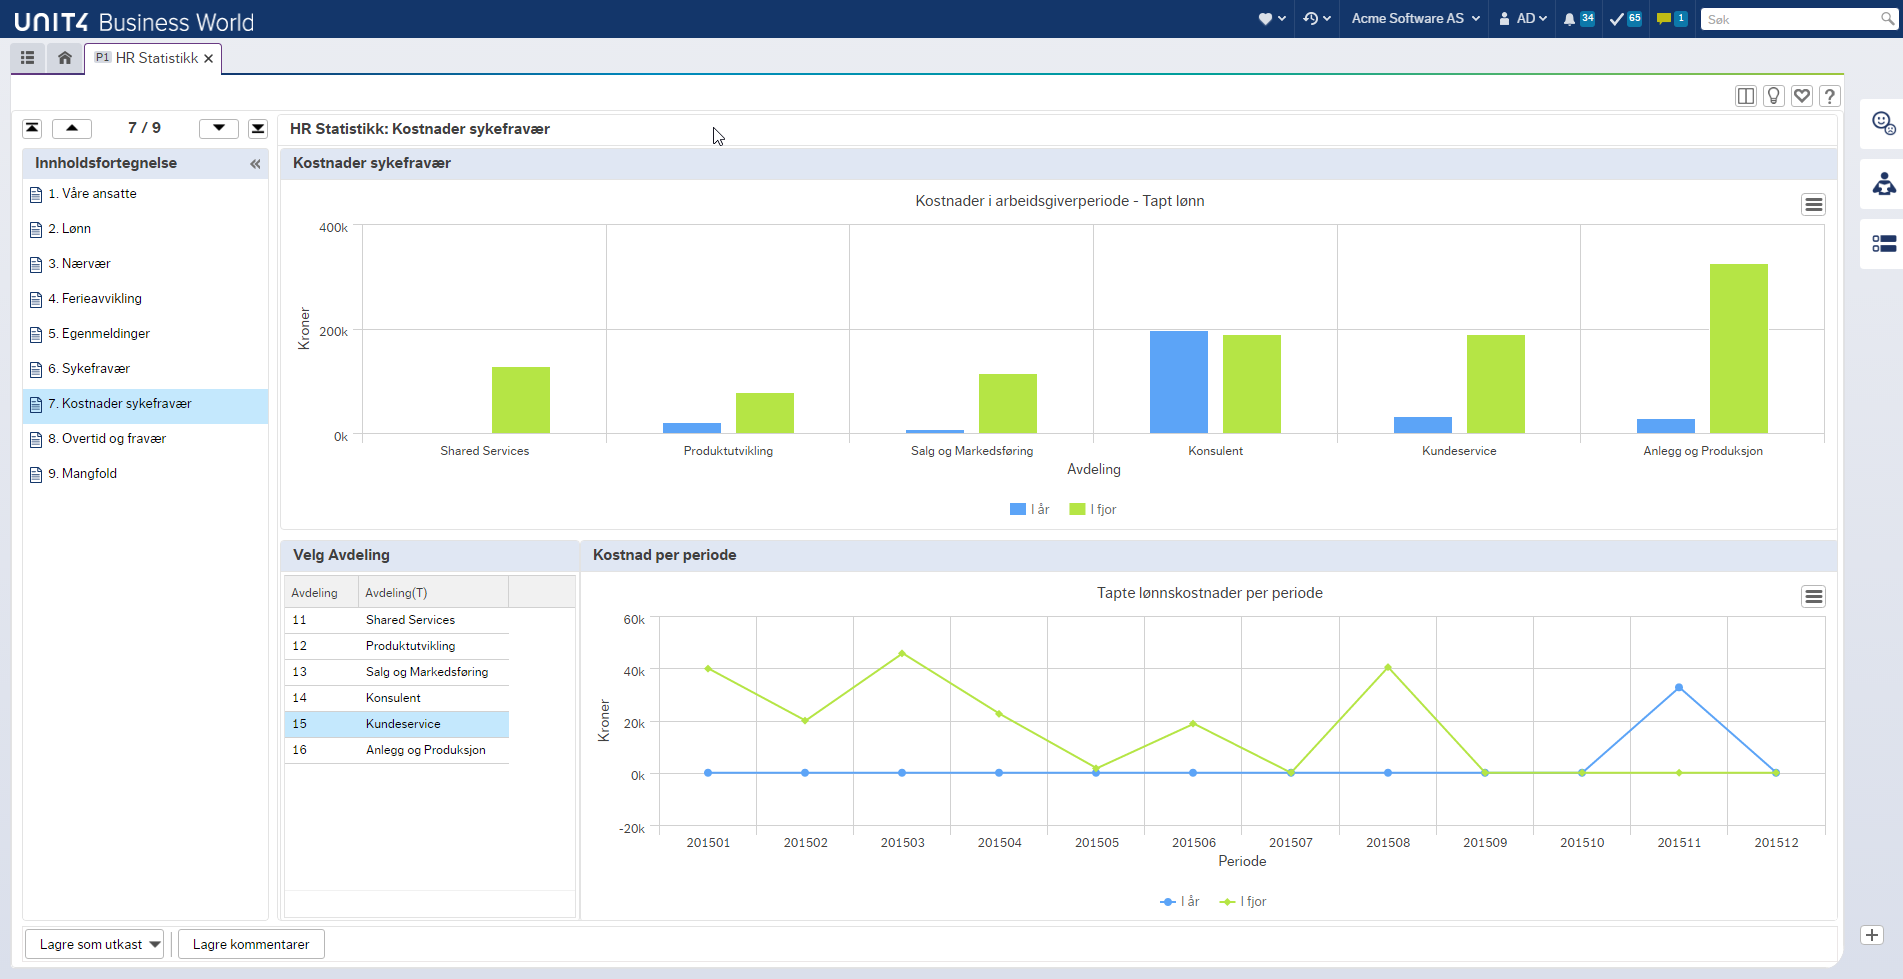The width and height of the screenshot is (1903, 979).
Task: Open 6. Sykefravær page
Action: point(145,369)
